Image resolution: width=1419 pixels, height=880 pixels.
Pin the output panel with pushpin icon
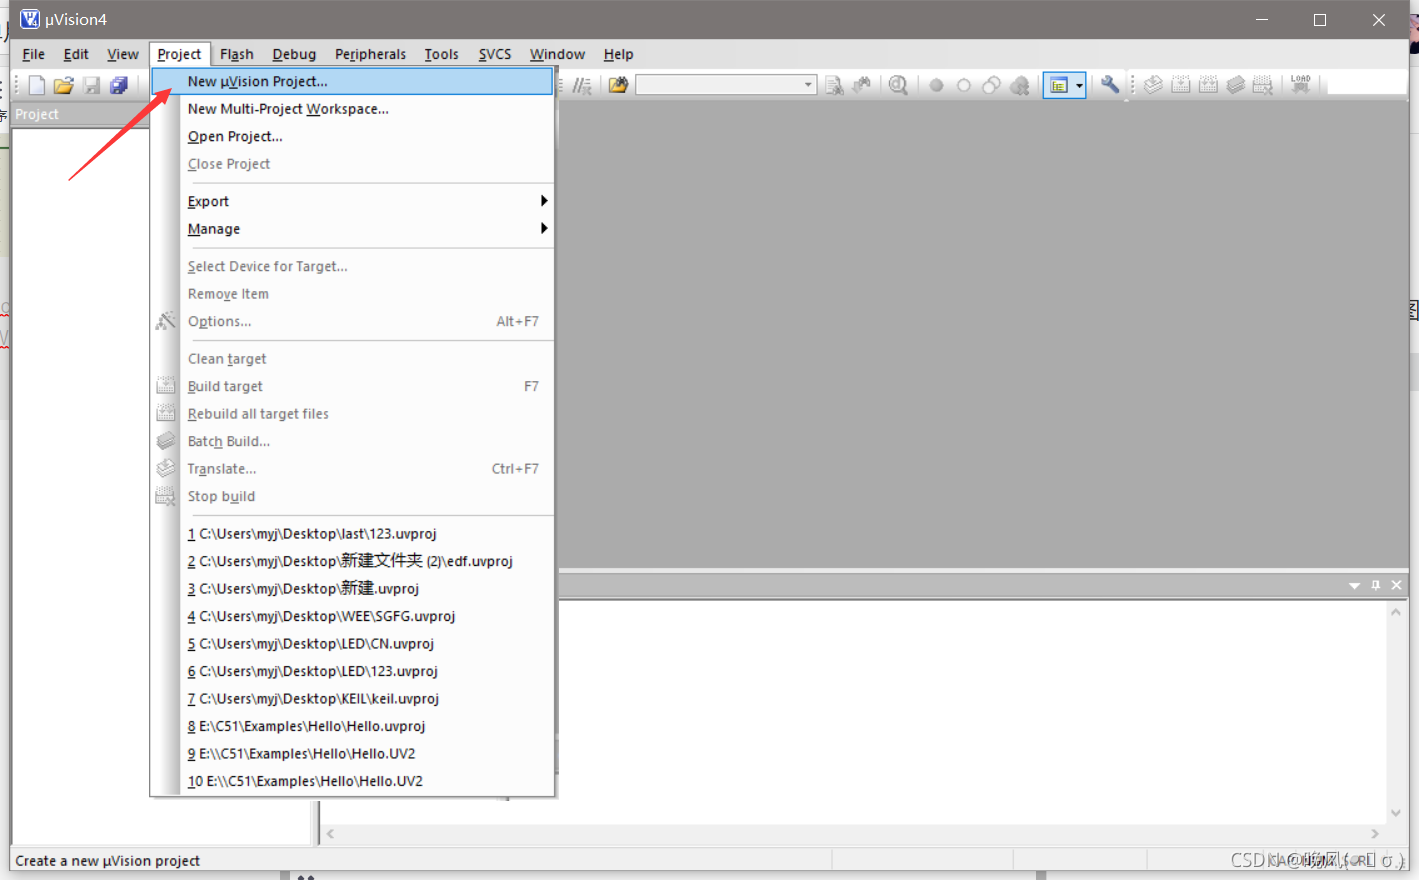(x=1376, y=585)
